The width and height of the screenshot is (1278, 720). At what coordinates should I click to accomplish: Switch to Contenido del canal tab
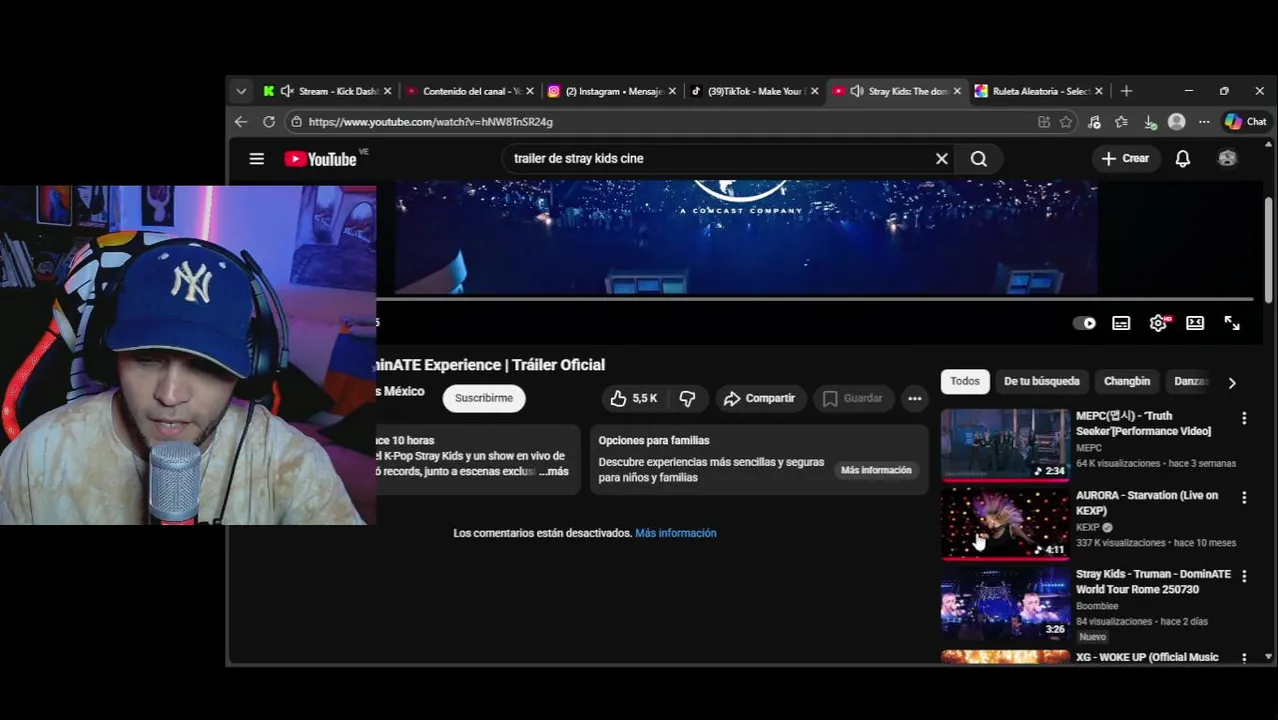(470, 91)
